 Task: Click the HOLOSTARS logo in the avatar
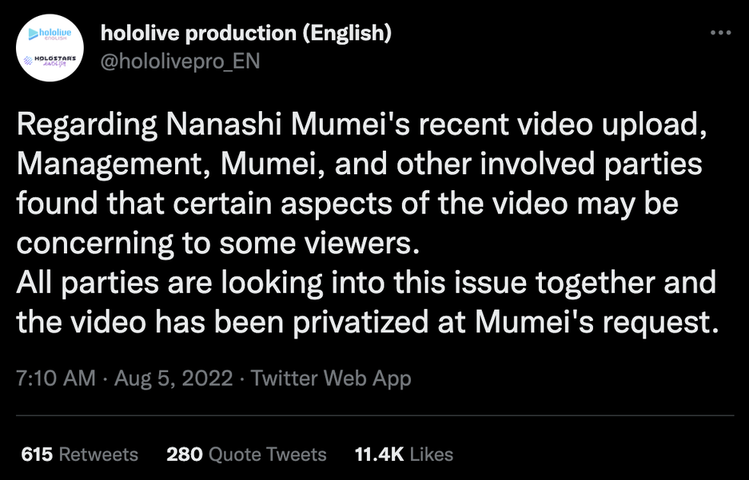click(x=50, y=60)
